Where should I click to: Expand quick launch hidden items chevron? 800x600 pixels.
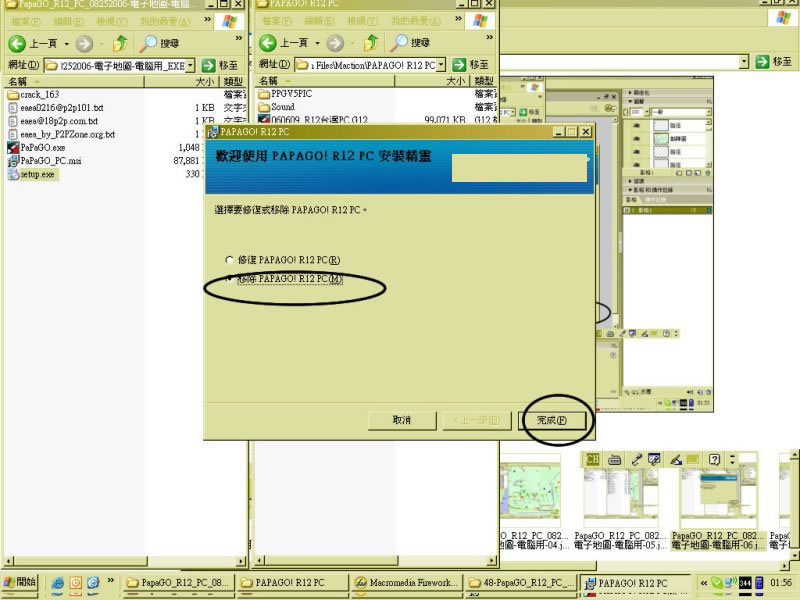[110, 580]
